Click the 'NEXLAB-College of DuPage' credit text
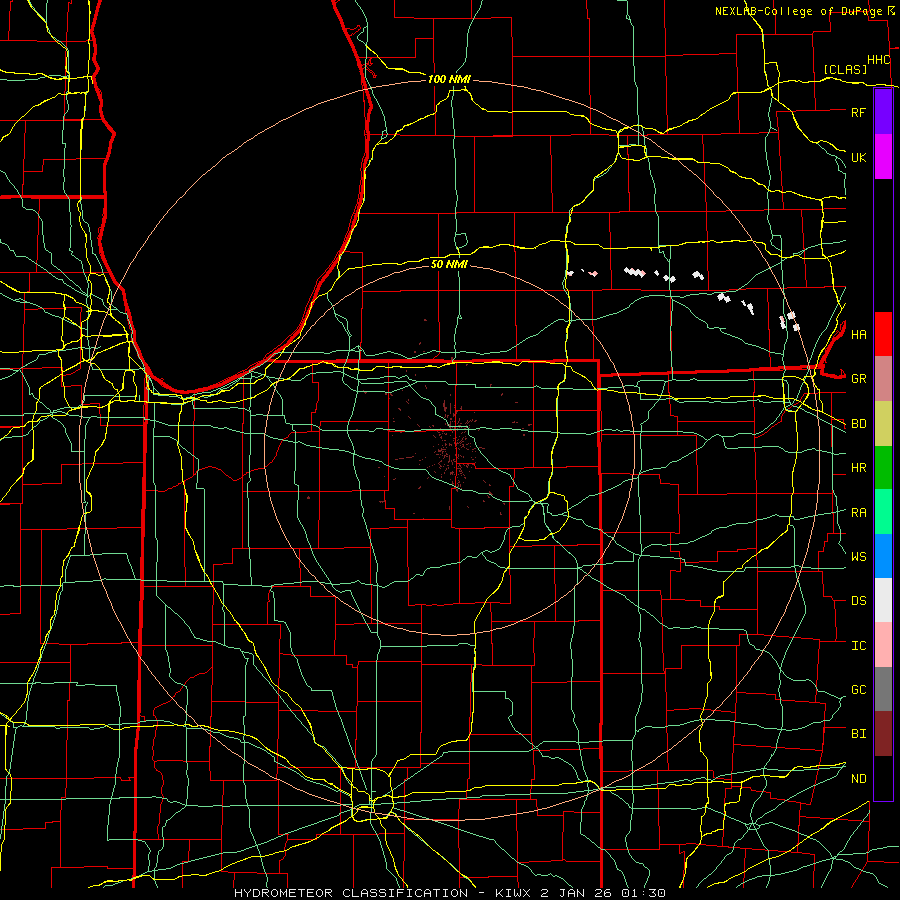 pyautogui.click(x=798, y=11)
